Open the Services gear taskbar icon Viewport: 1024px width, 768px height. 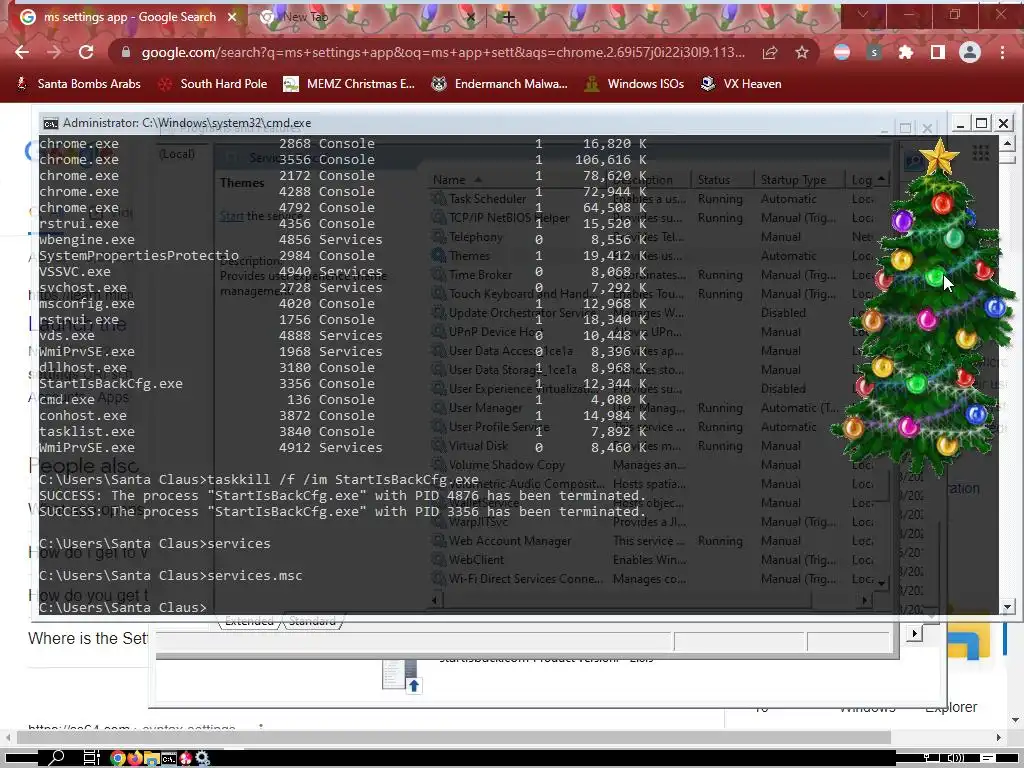click(202, 758)
